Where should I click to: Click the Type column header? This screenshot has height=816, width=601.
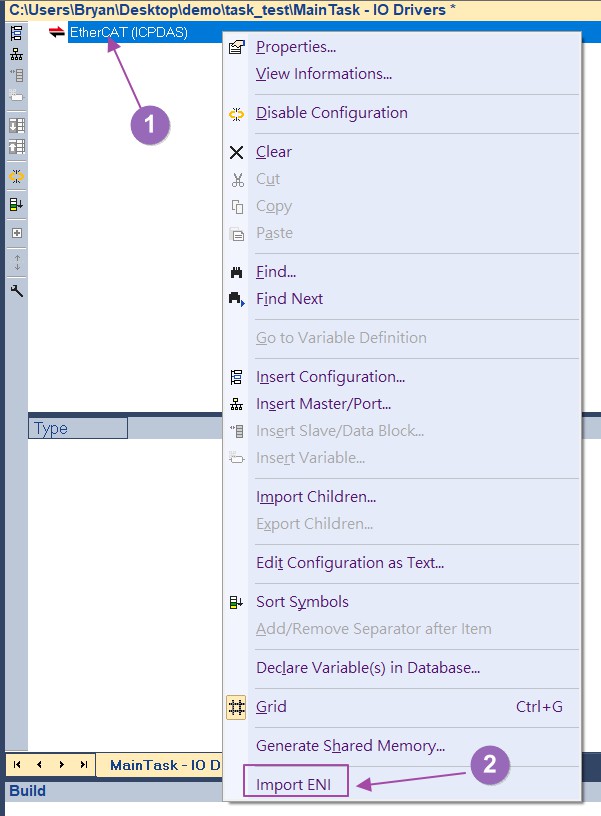coord(78,429)
